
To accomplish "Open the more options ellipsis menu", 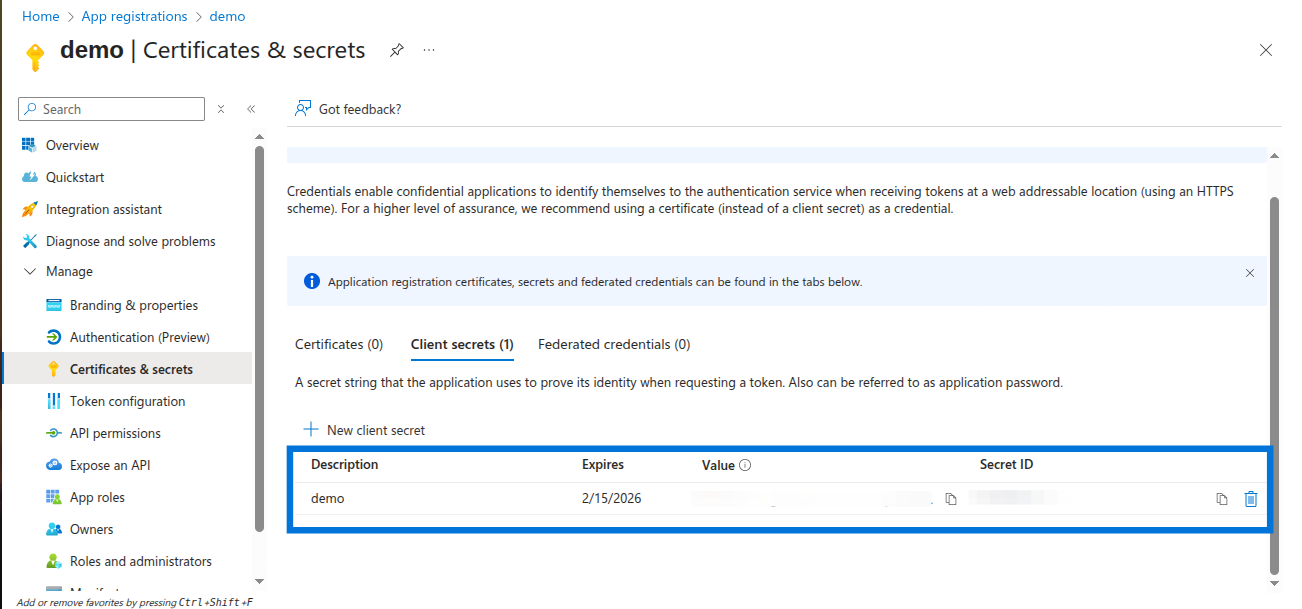I will [429, 50].
